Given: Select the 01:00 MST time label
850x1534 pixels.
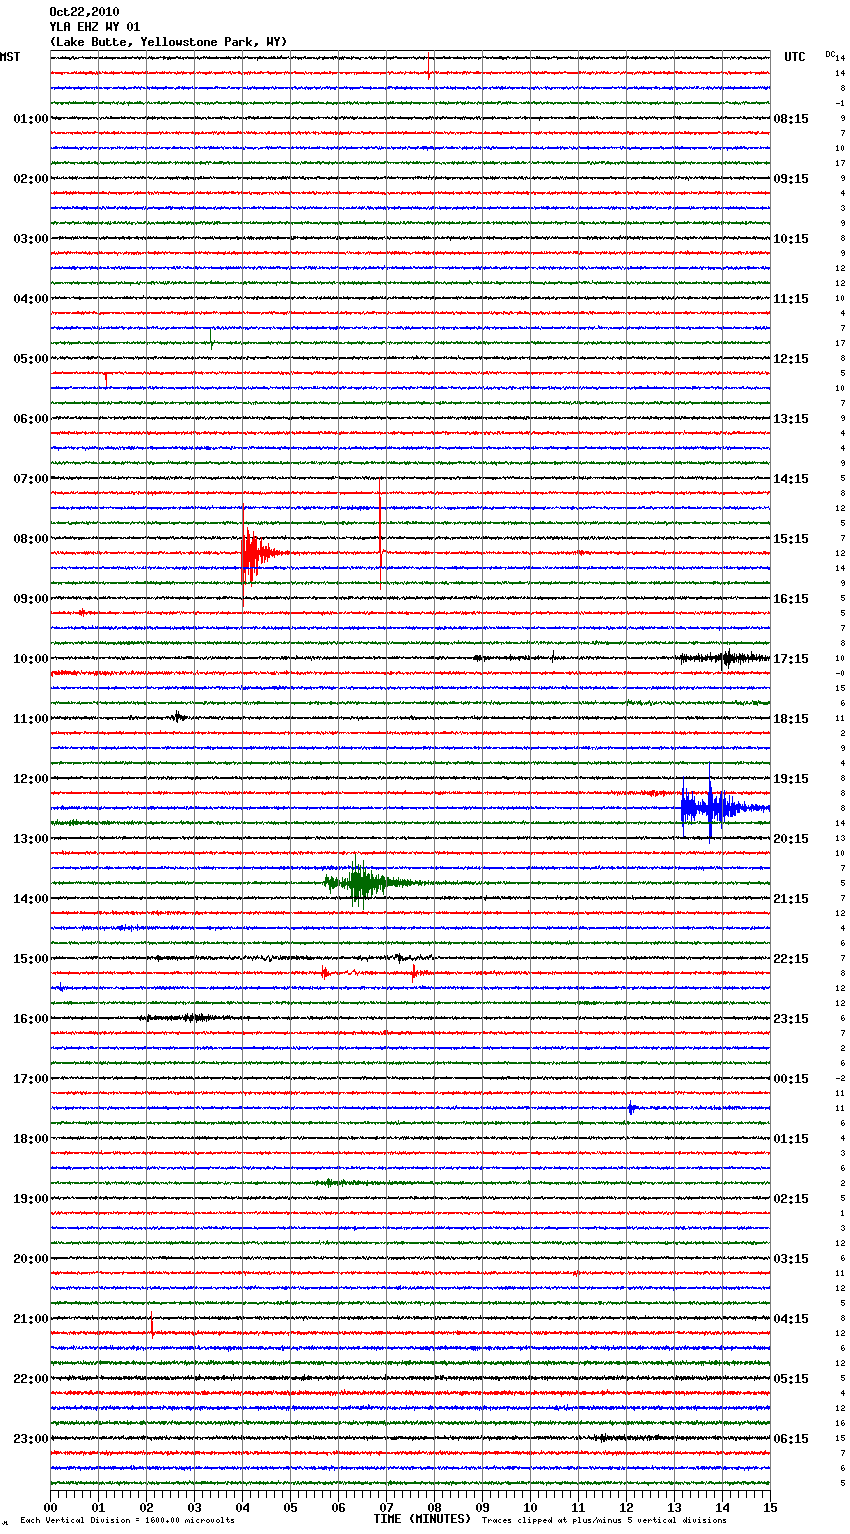Looking at the screenshot, I should 31,119.
